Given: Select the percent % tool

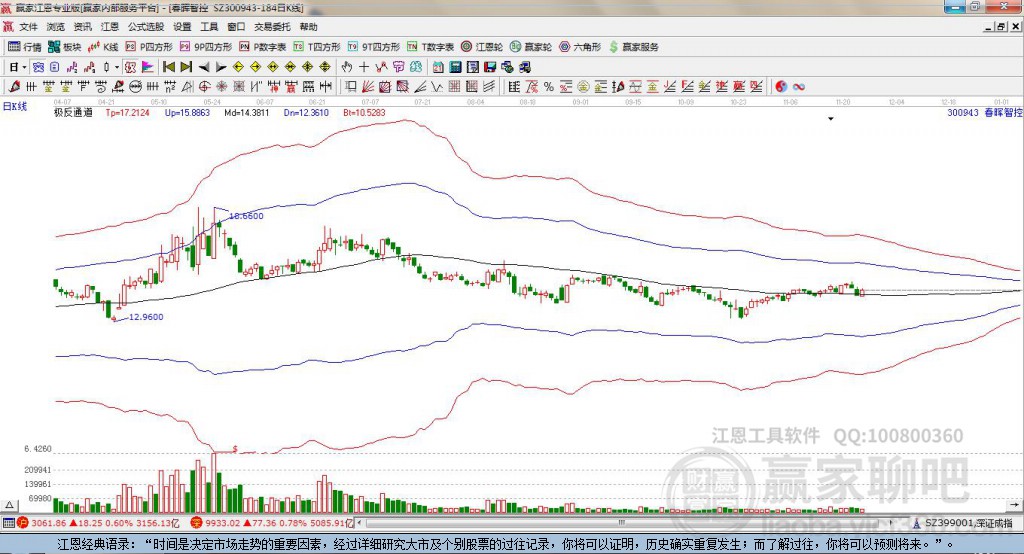Looking at the screenshot, I should (549, 86).
